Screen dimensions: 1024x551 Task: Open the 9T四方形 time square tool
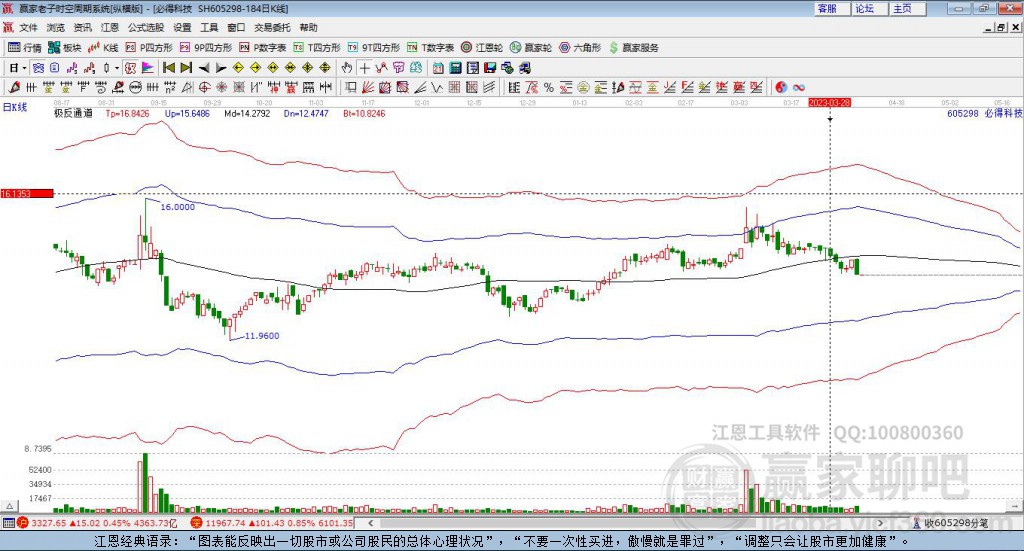tap(374, 48)
